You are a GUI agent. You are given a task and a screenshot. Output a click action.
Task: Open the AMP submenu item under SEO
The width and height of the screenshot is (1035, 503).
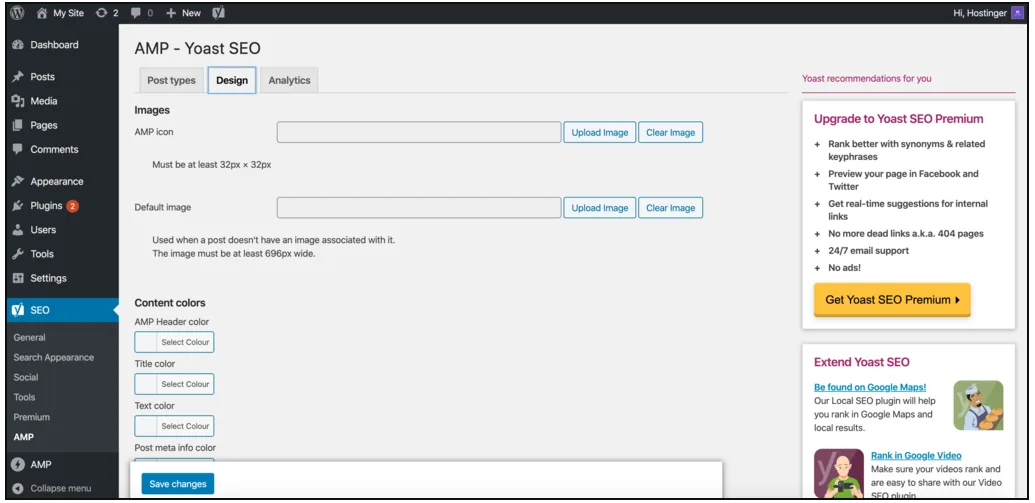[x=23, y=436]
